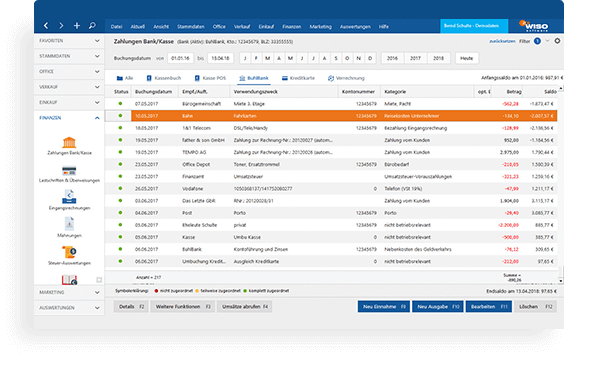Select first month J filter button
The image size is (600, 392).
click(245, 58)
